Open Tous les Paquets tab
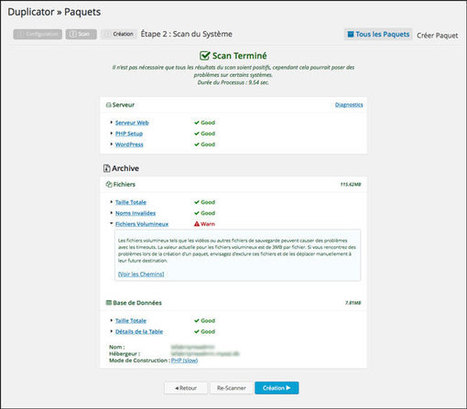 pos(378,34)
